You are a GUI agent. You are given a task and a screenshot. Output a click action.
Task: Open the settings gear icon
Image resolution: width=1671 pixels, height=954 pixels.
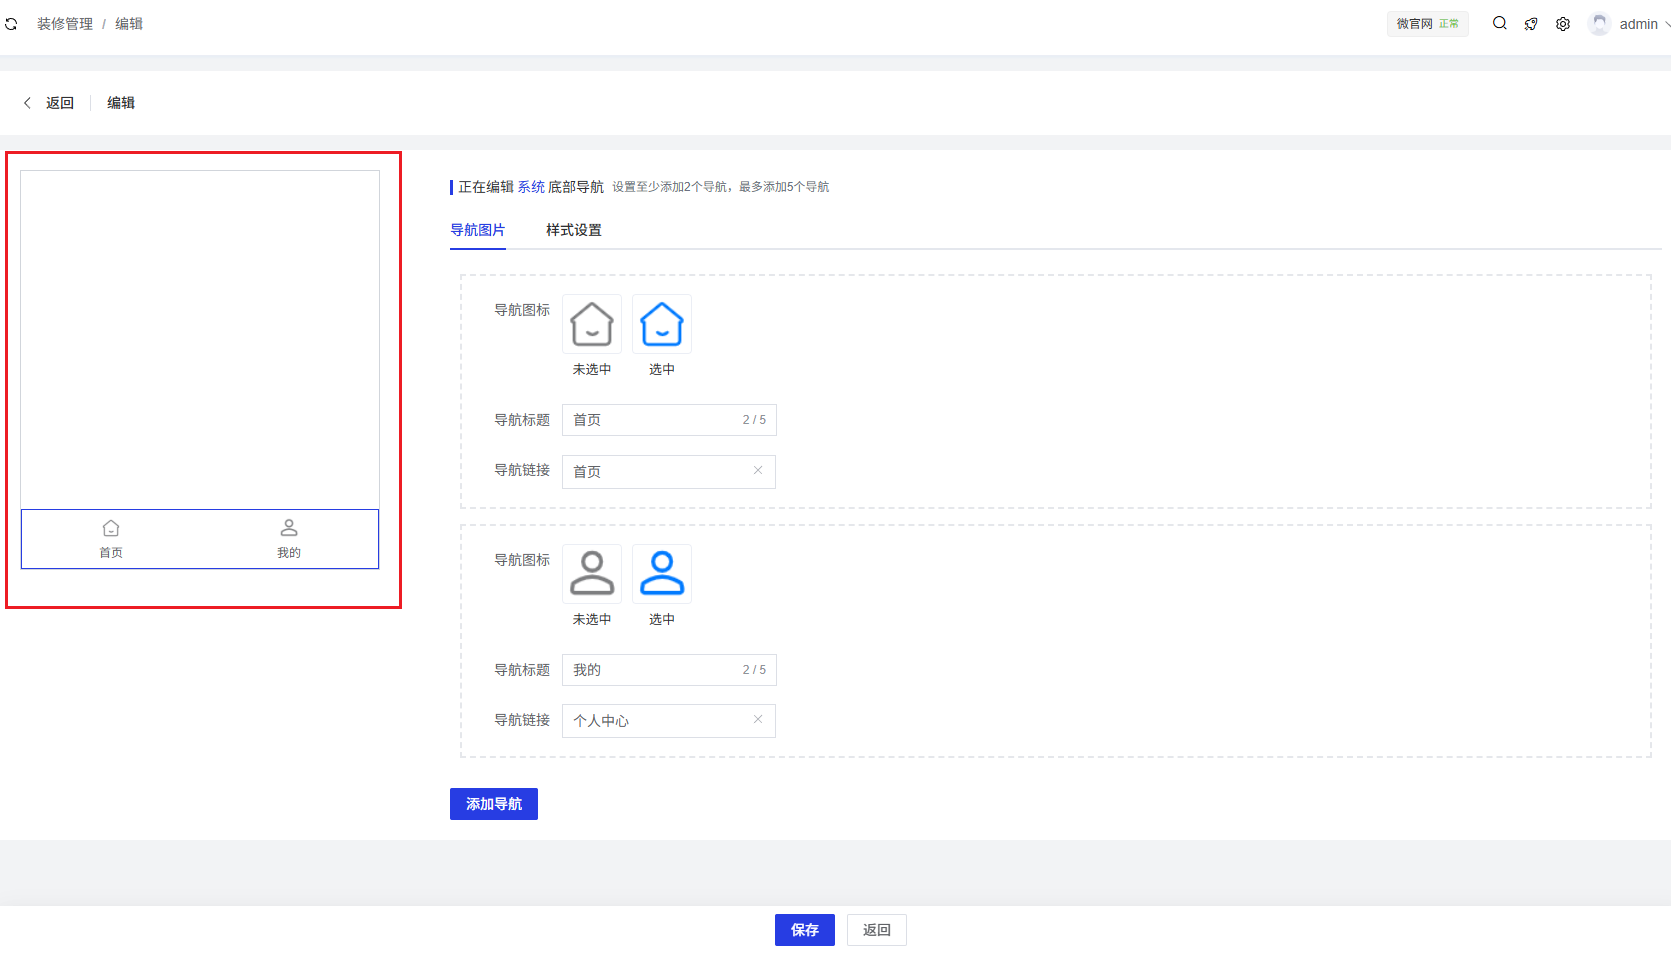pyautogui.click(x=1563, y=24)
